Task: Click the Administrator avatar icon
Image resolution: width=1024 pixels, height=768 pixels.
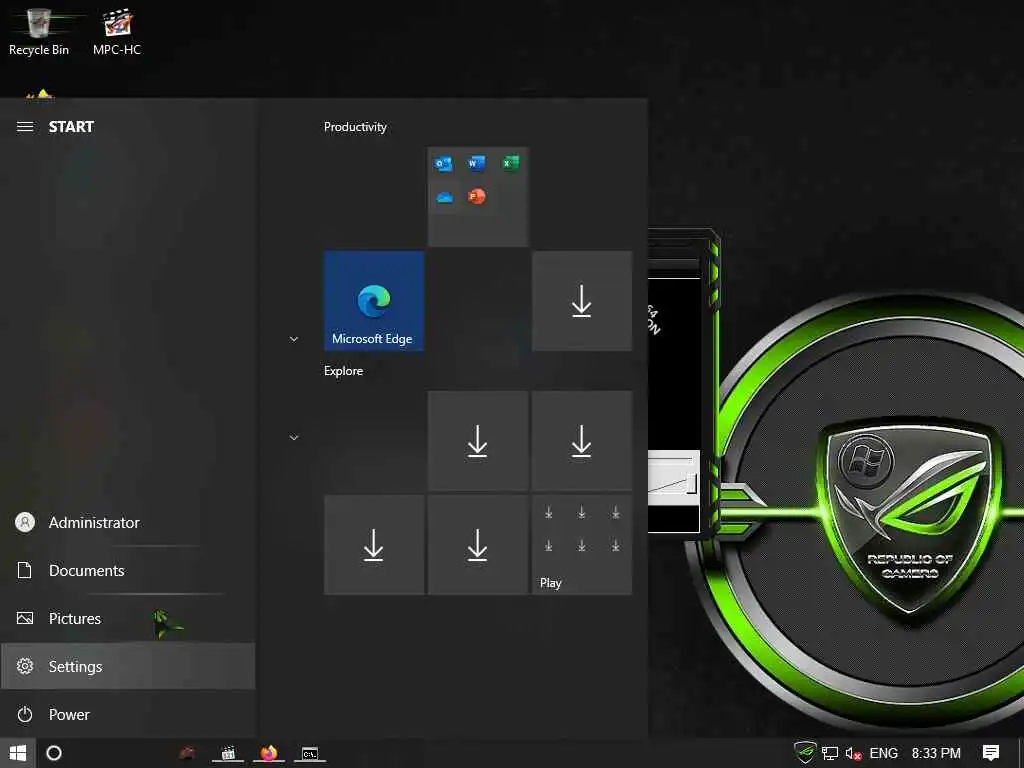Action: tap(25, 522)
